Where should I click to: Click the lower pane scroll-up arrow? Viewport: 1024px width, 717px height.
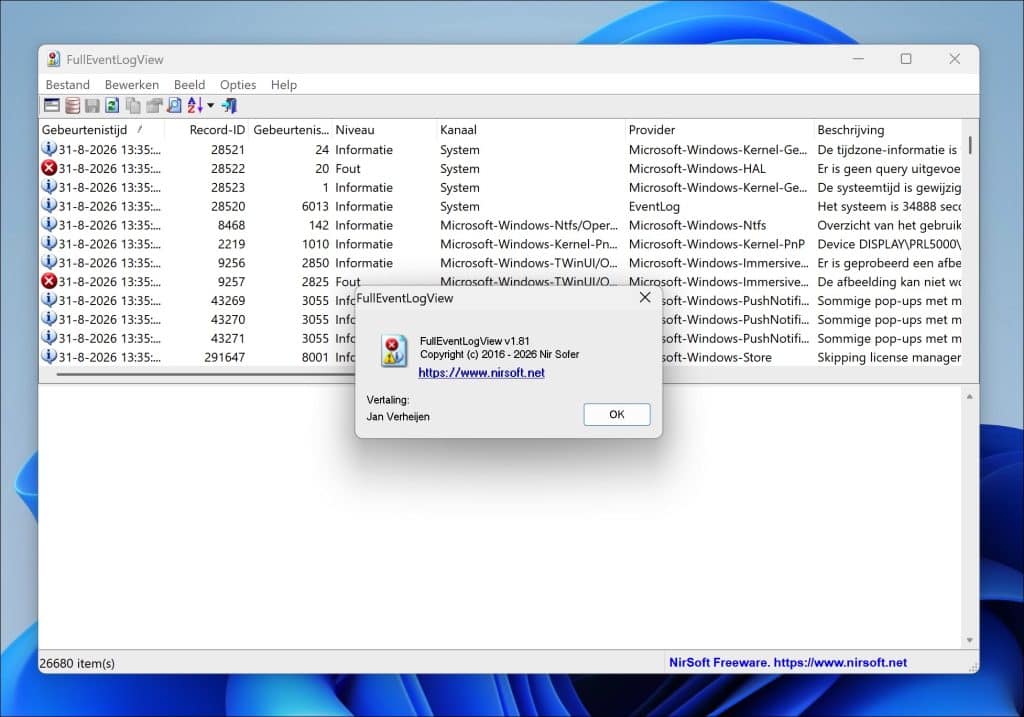pyautogui.click(x=970, y=396)
